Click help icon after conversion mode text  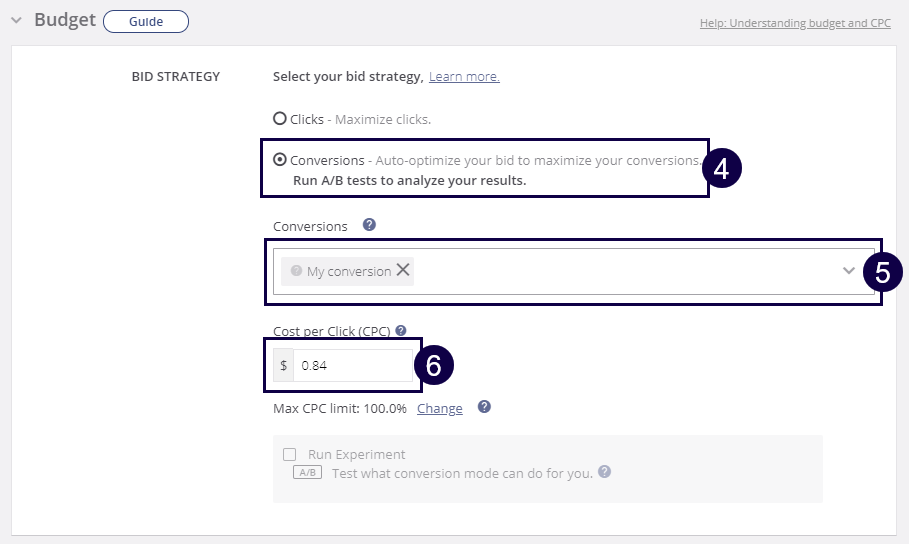[604, 472]
